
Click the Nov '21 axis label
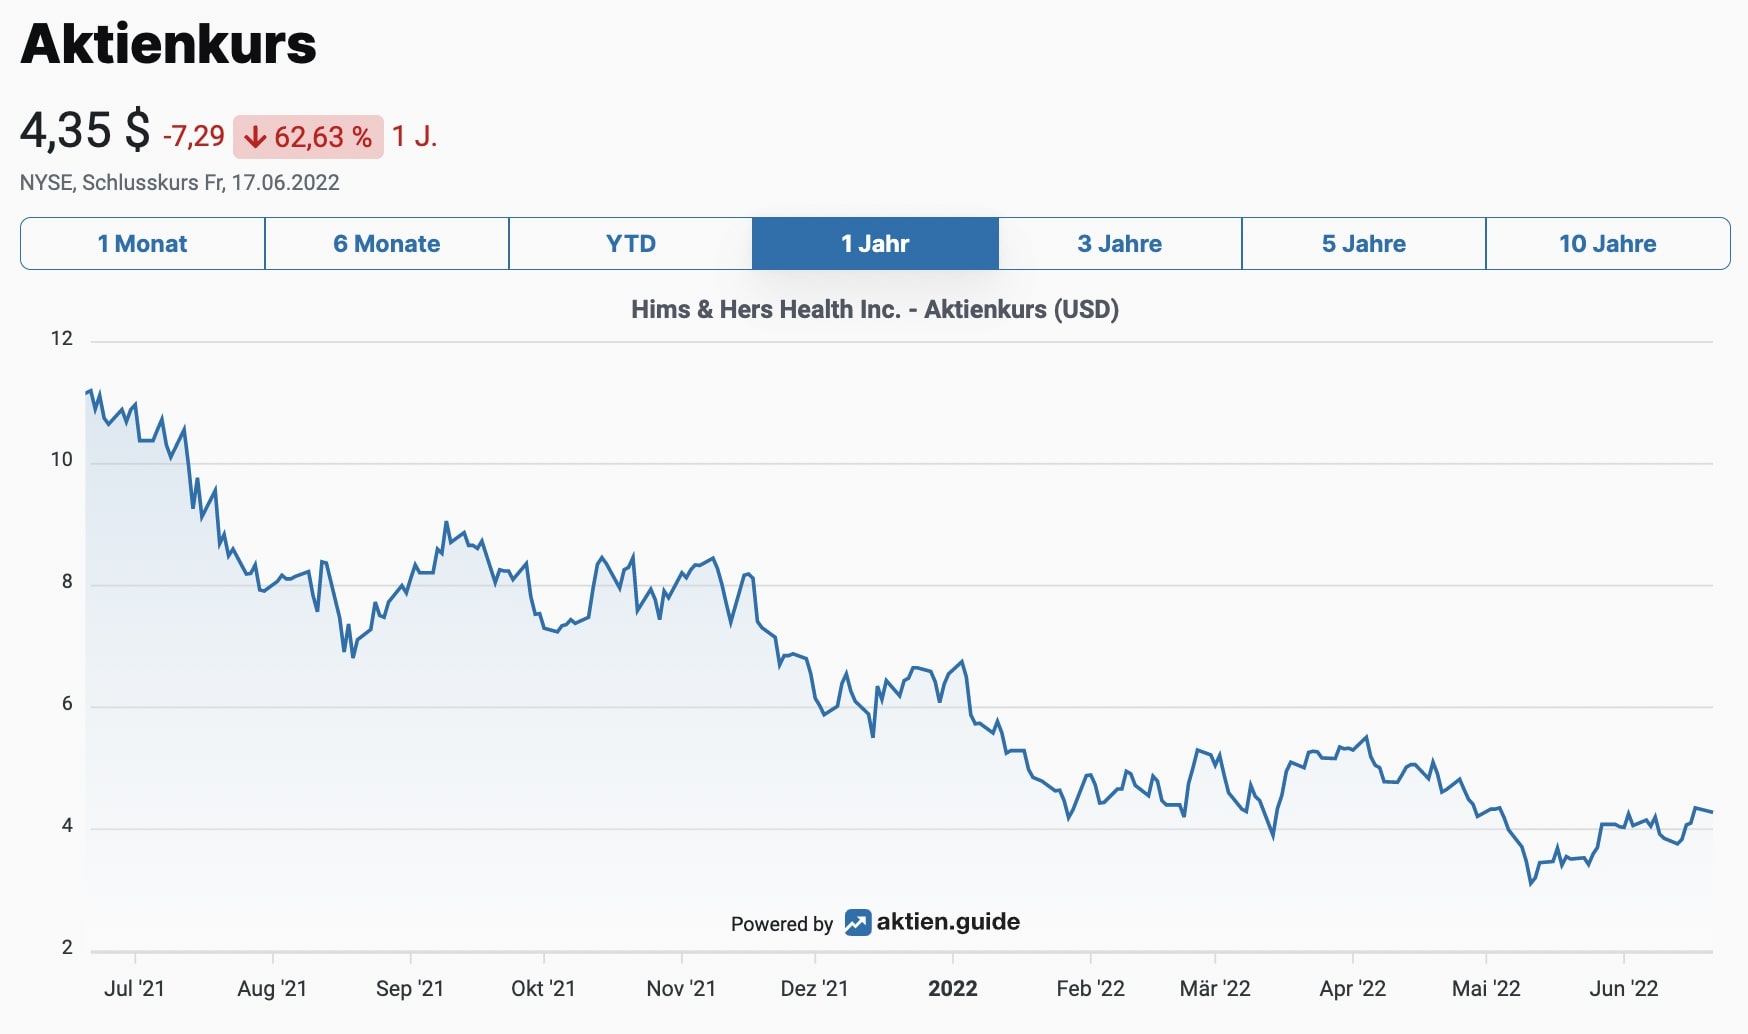(681, 988)
